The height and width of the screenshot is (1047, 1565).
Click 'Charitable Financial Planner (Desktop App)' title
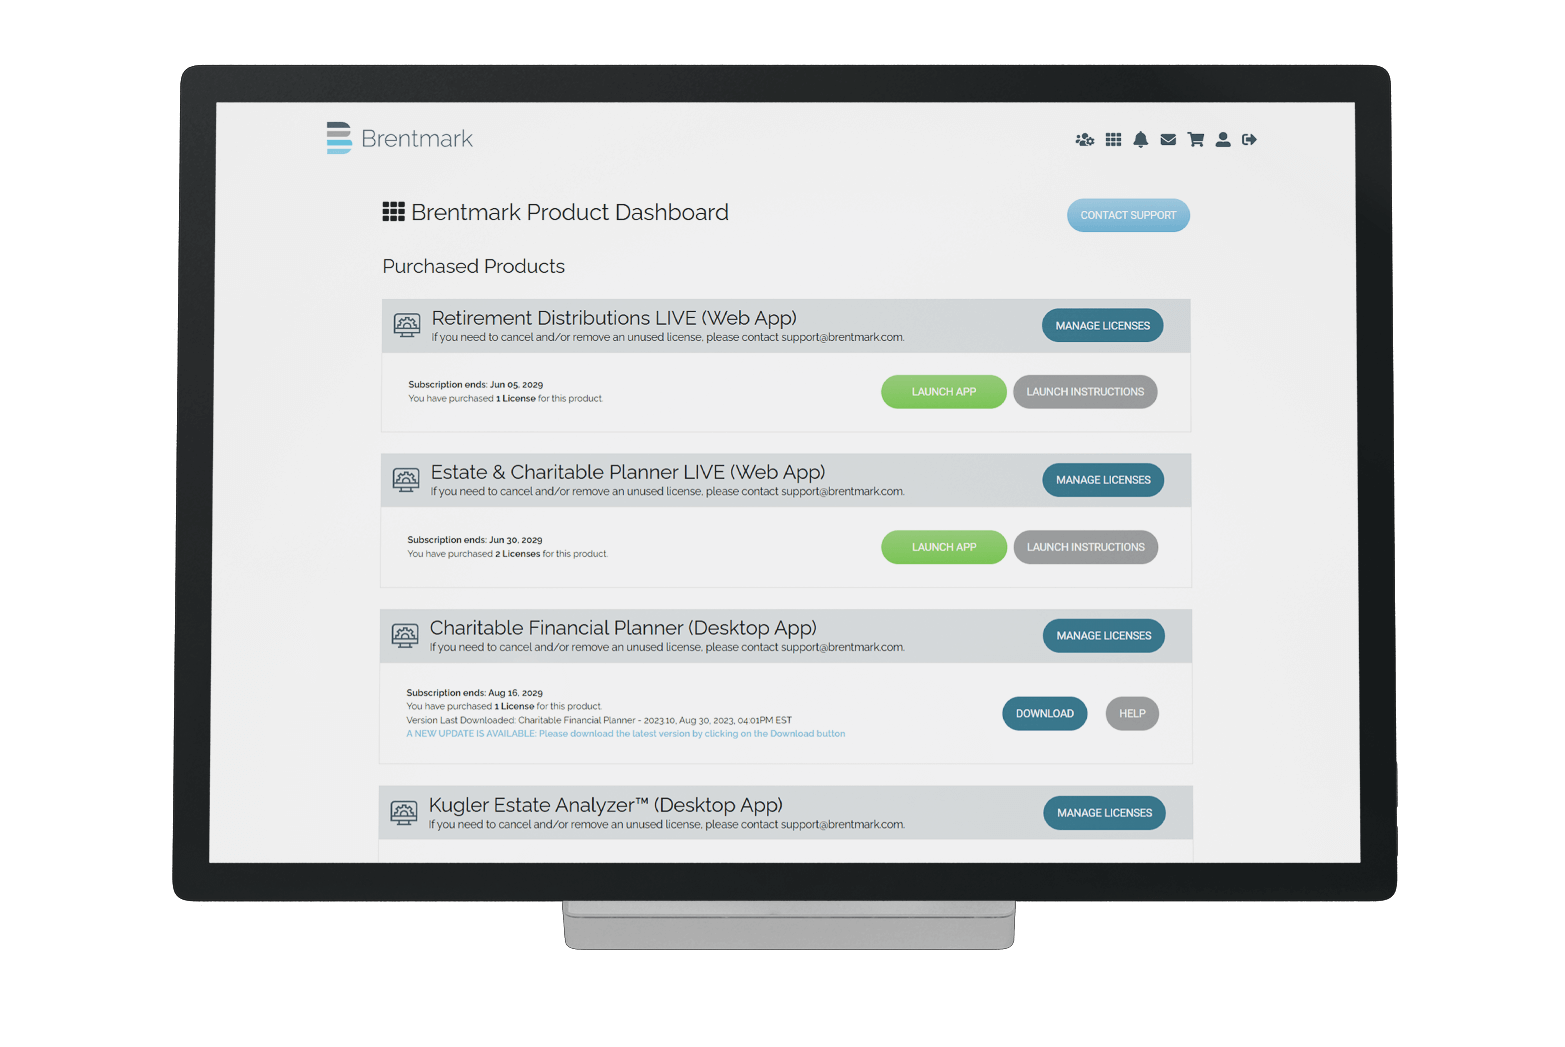[x=623, y=628]
